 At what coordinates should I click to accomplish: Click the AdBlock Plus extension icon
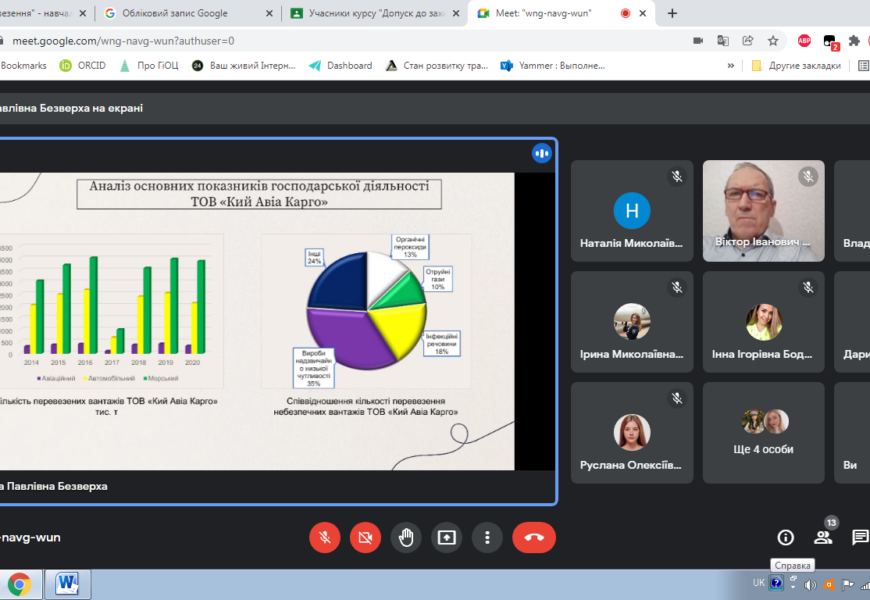[804, 41]
